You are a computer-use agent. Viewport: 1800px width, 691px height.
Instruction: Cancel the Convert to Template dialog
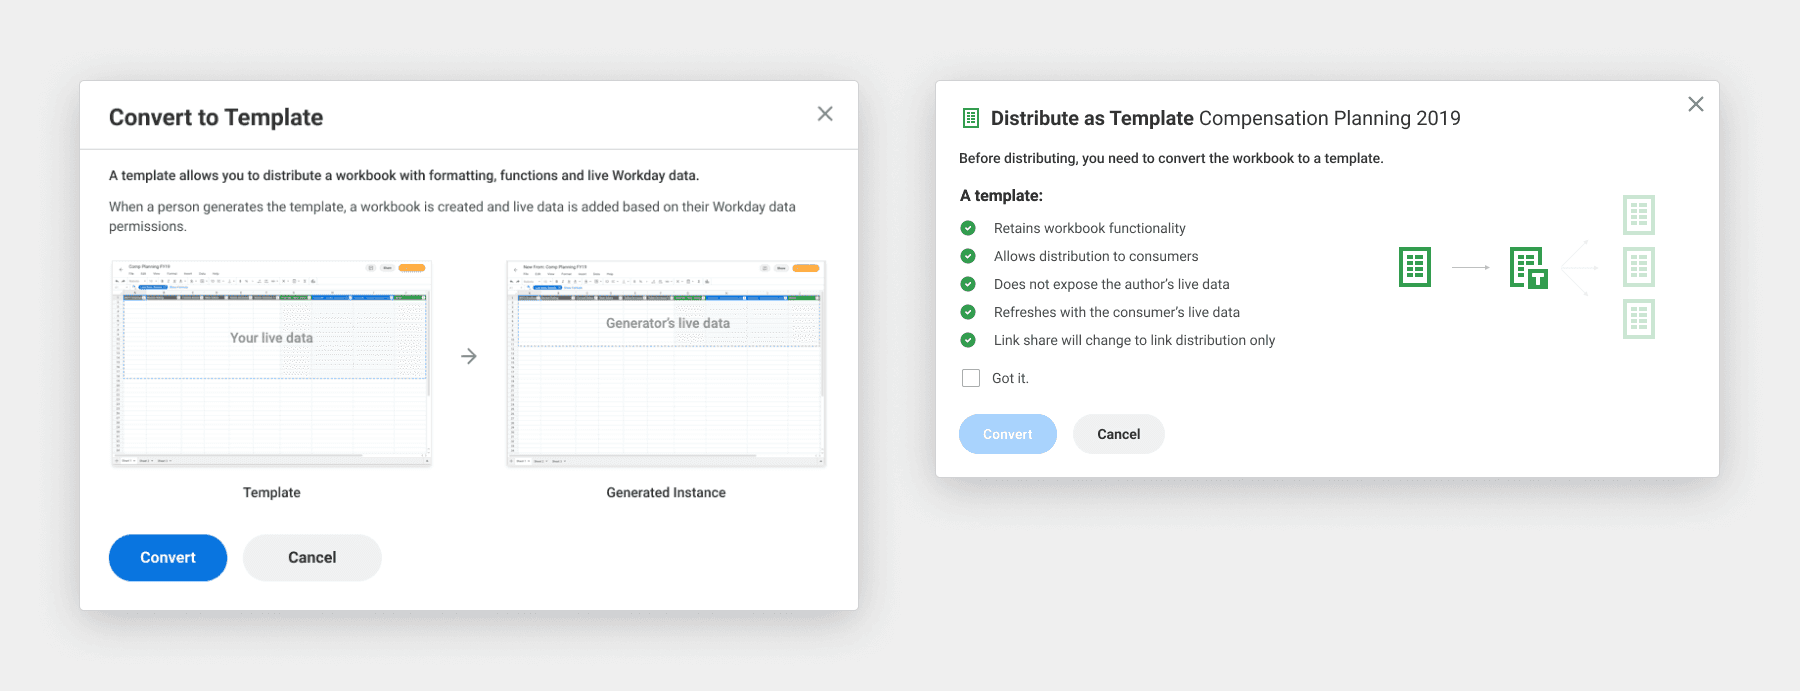tap(312, 558)
